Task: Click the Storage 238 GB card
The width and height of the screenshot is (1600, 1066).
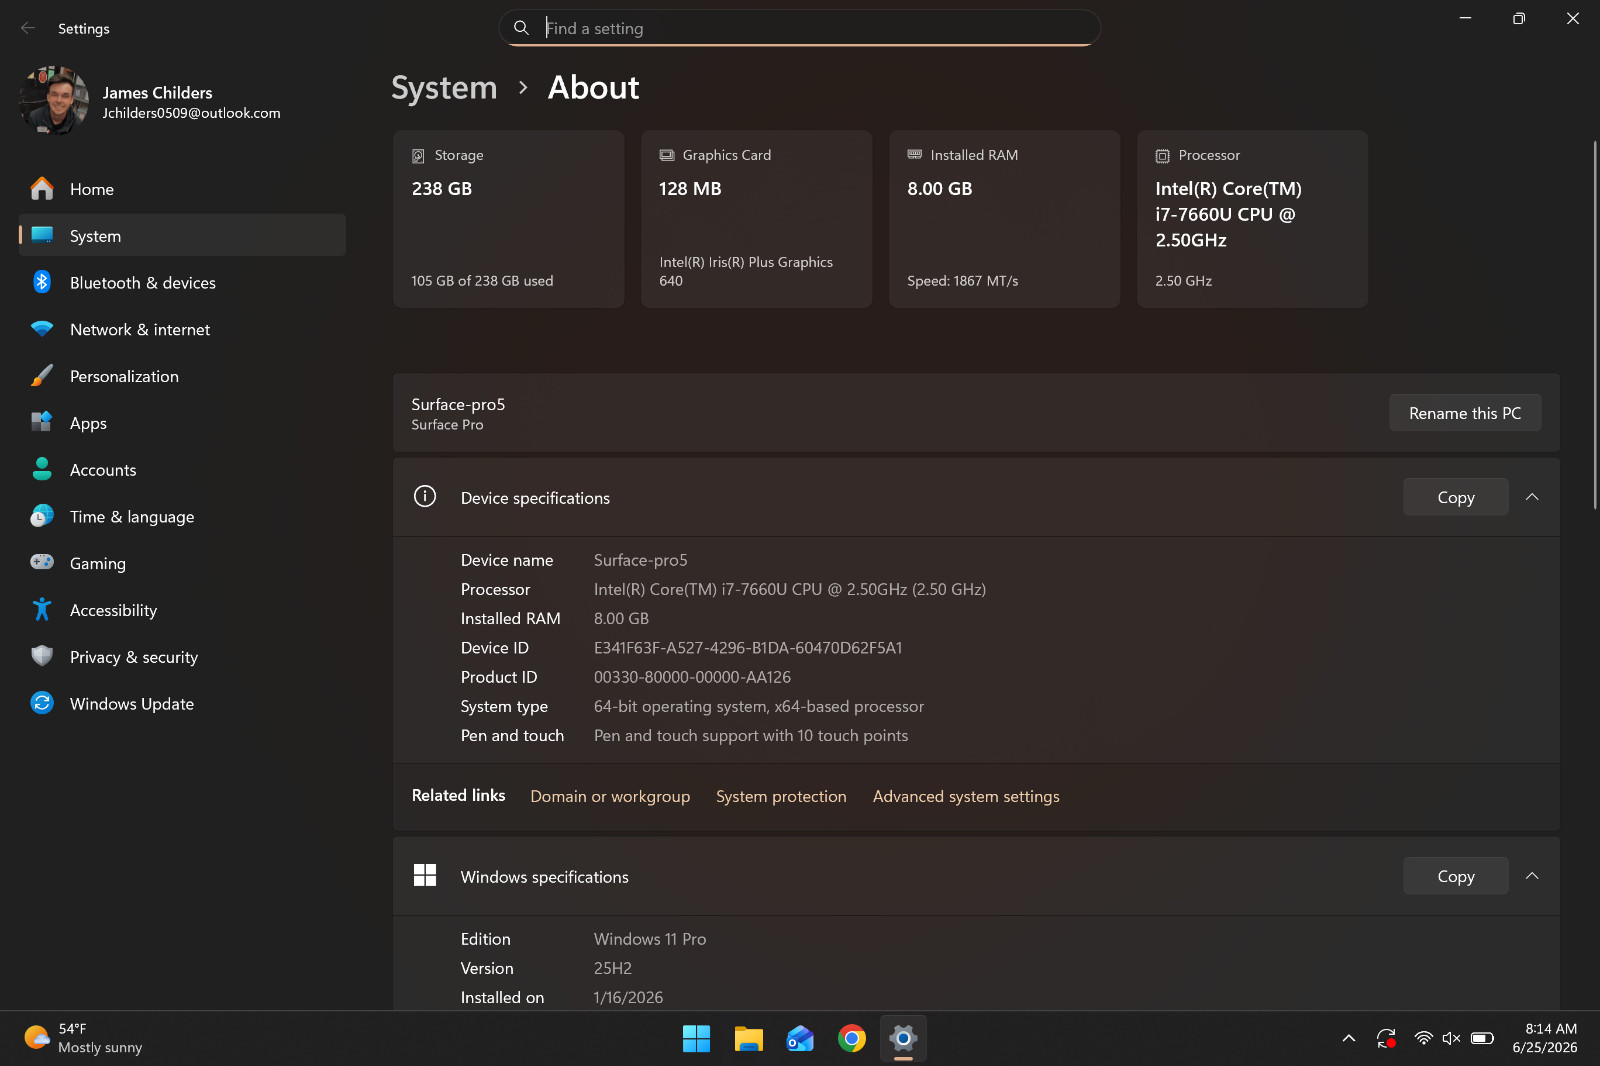Action: [508, 219]
